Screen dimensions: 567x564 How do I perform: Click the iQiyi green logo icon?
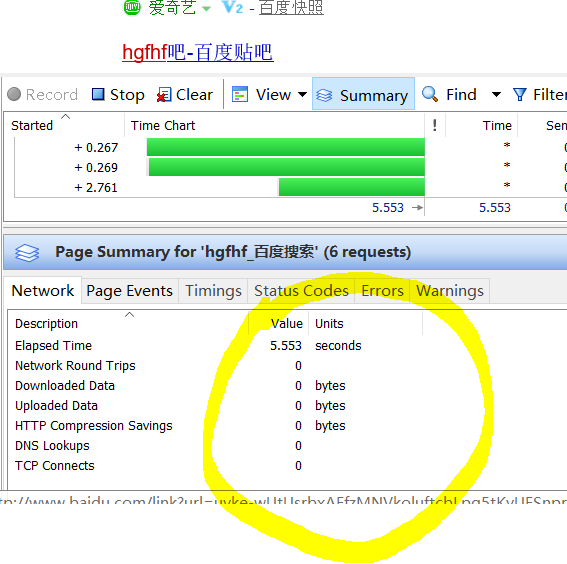click(x=132, y=7)
